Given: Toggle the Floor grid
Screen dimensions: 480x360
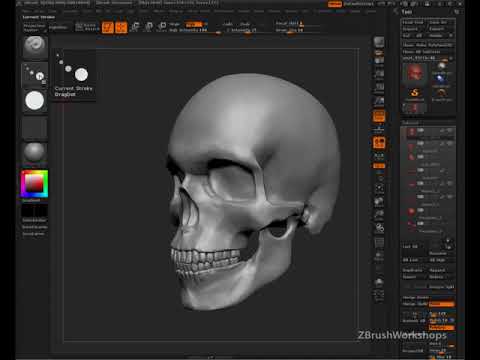Looking at the screenshot, I should tap(379, 128).
